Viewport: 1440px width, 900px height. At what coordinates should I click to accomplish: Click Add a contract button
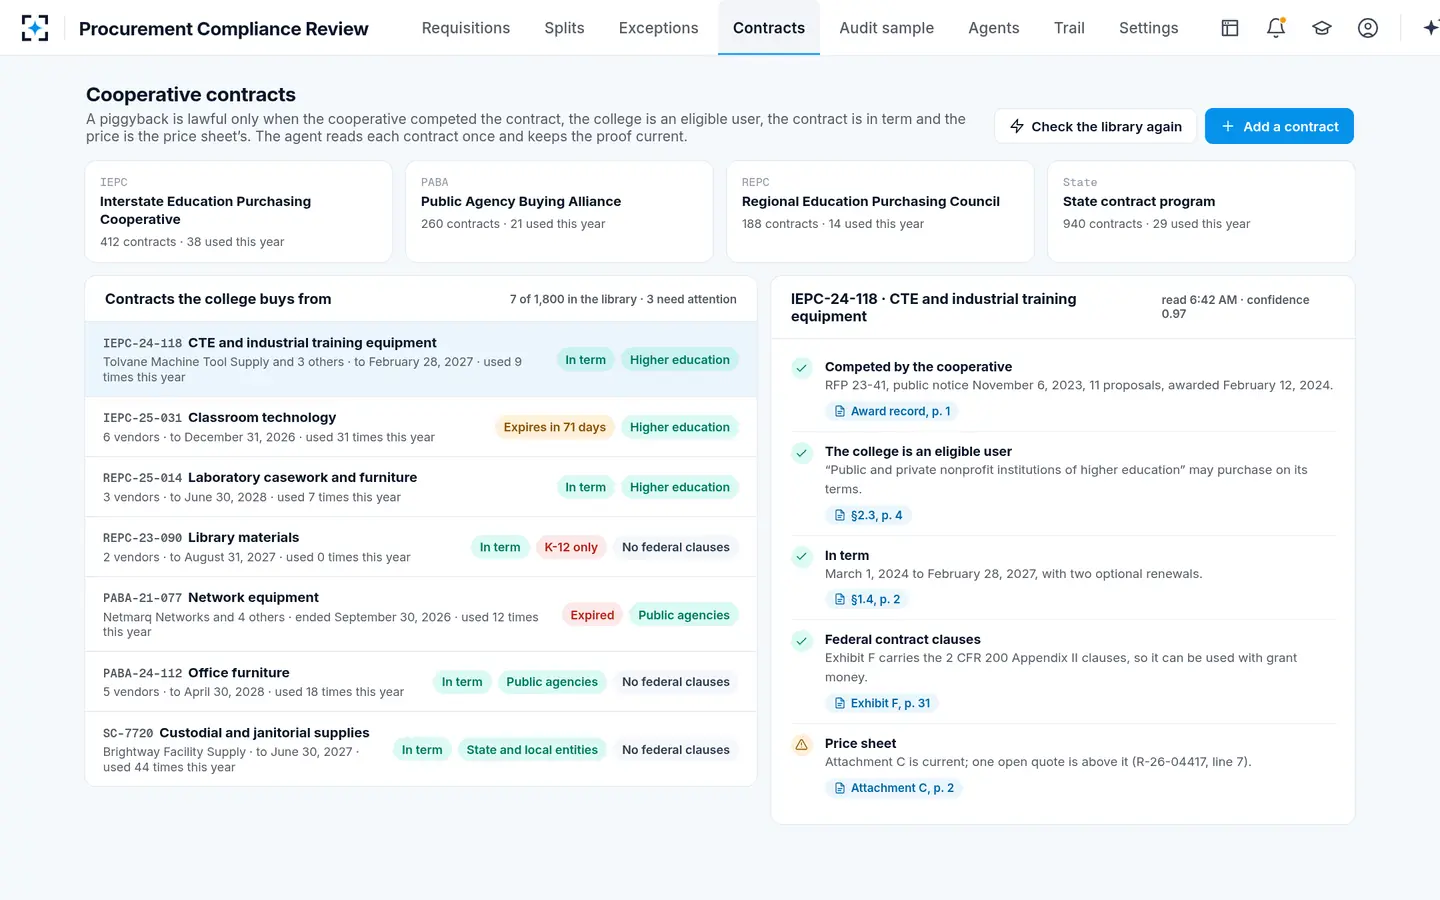(1279, 126)
